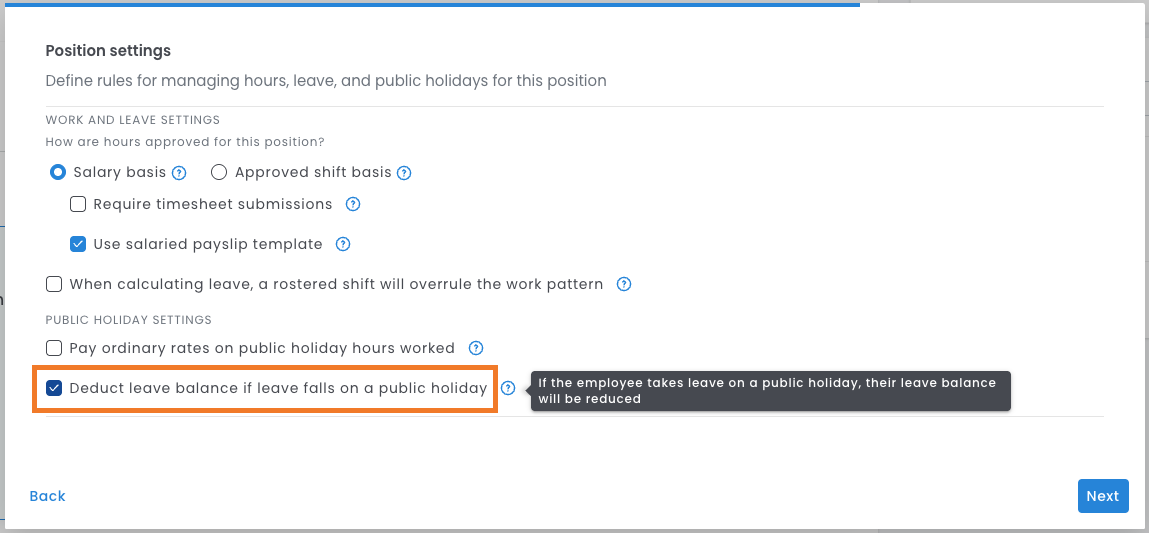1149x533 pixels.
Task: Click help icon beside Deduct leave balance
Action: click(508, 388)
